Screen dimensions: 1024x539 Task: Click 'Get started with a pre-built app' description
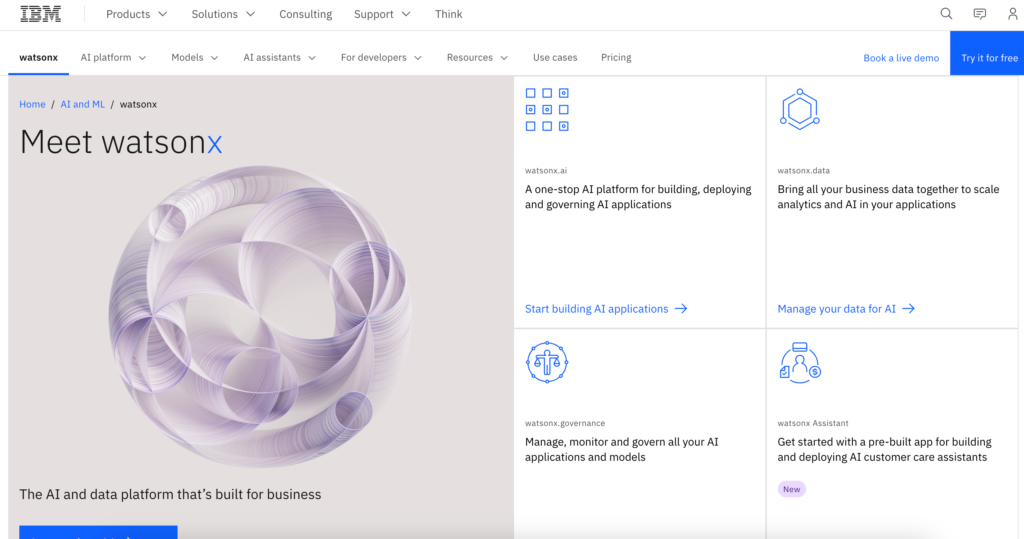pyautogui.click(x=884, y=449)
